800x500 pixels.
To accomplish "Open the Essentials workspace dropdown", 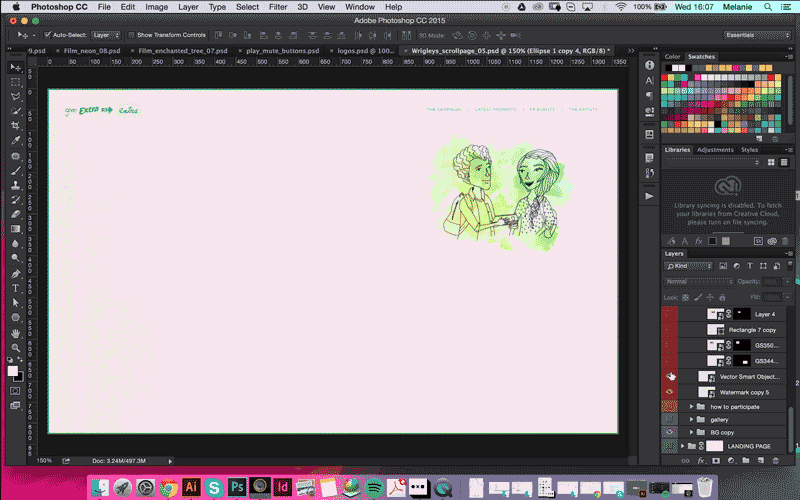I will click(x=757, y=35).
